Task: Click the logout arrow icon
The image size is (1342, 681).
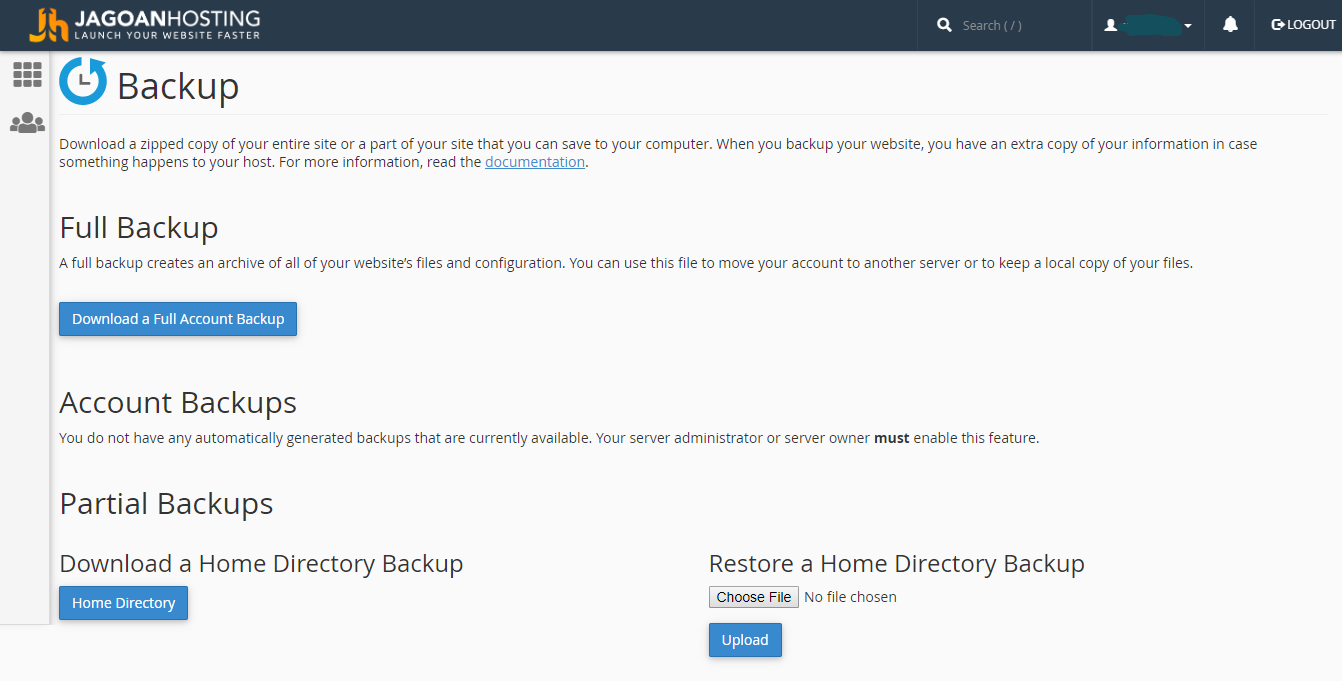Action: [x=1277, y=25]
